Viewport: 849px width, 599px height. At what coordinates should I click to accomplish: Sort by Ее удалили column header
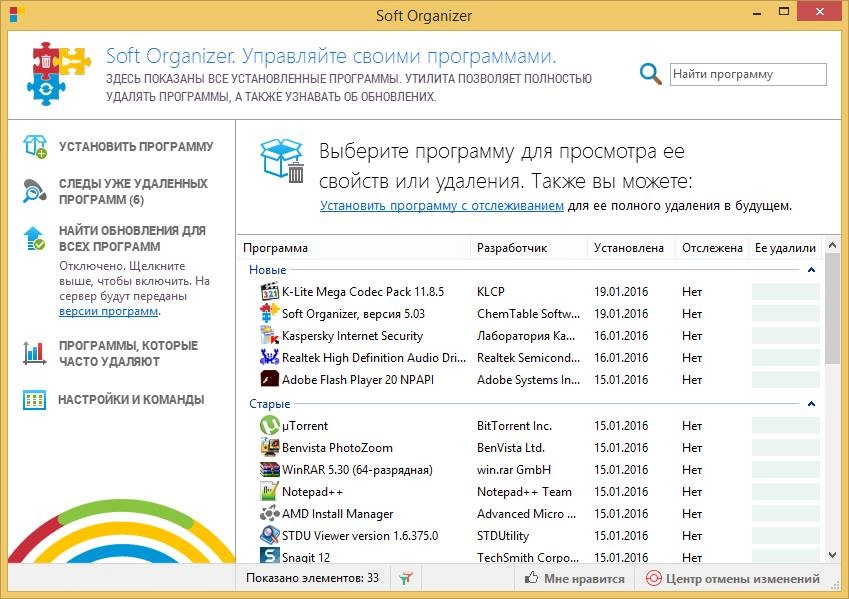[x=785, y=248]
